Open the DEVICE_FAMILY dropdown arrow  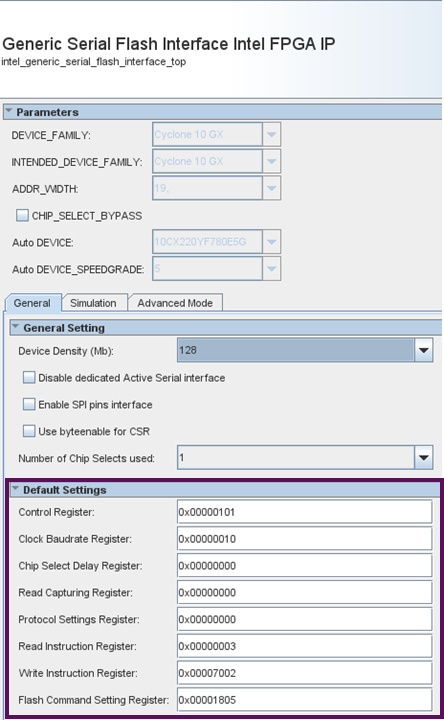(x=271, y=135)
